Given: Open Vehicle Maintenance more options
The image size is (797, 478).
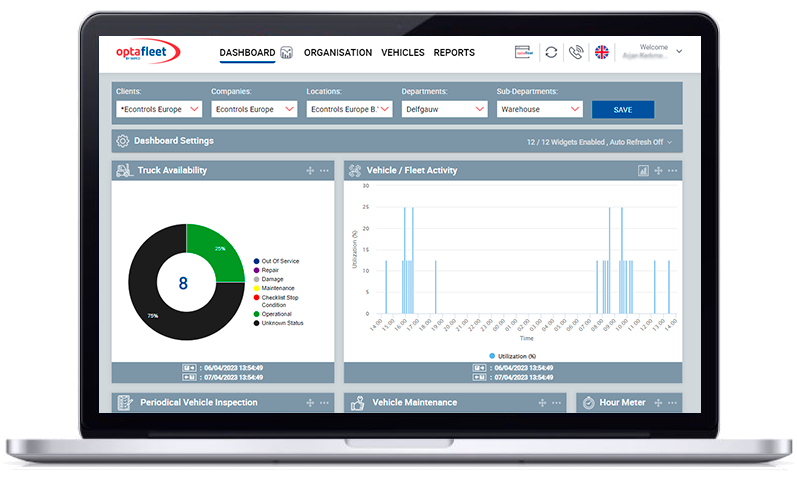Looking at the screenshot, I should [557, 403].
